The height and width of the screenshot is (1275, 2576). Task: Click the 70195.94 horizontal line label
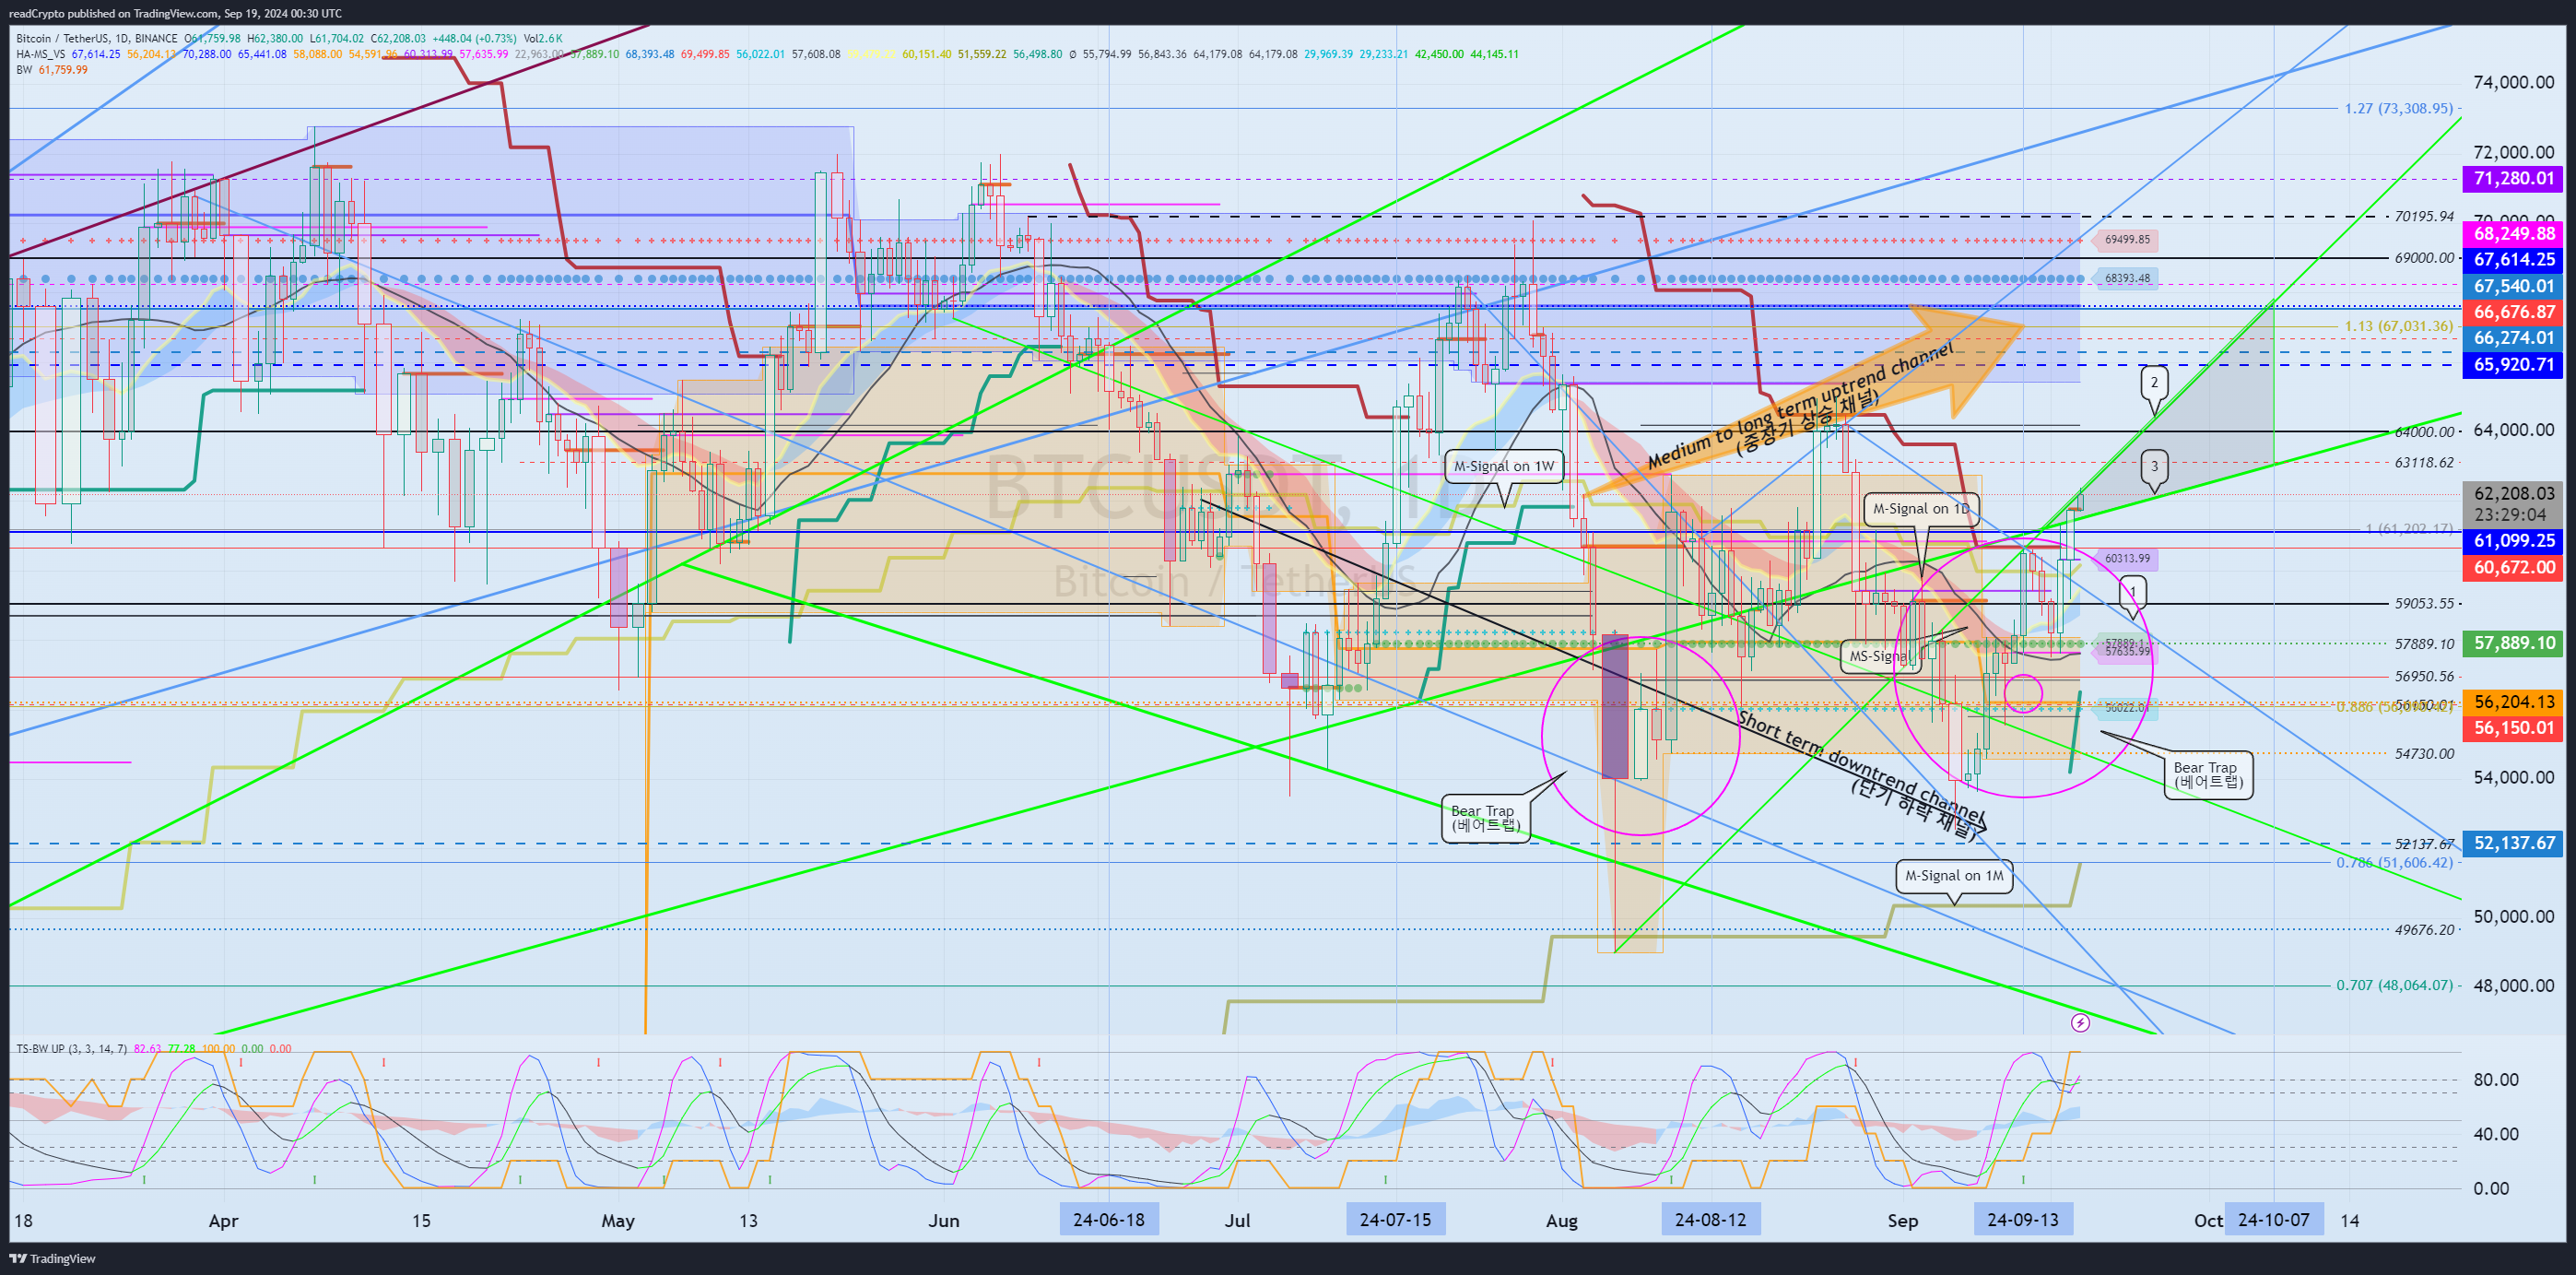2424,216
